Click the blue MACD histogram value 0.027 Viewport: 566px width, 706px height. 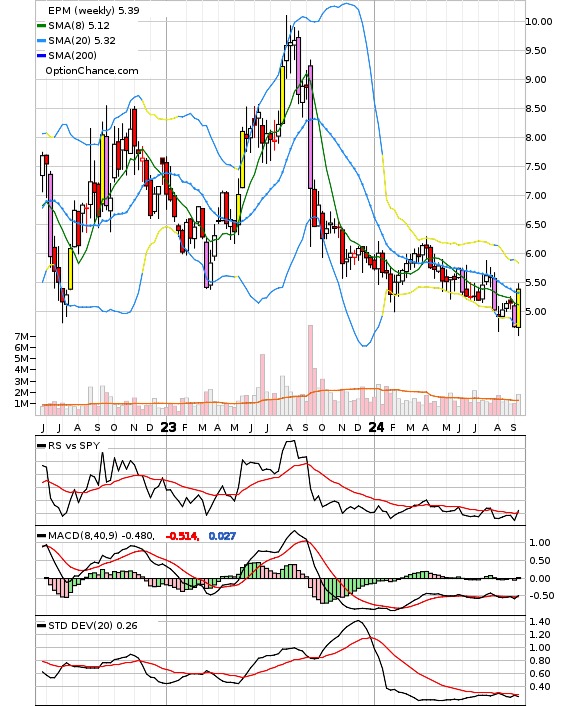click(x=222, y=536)
